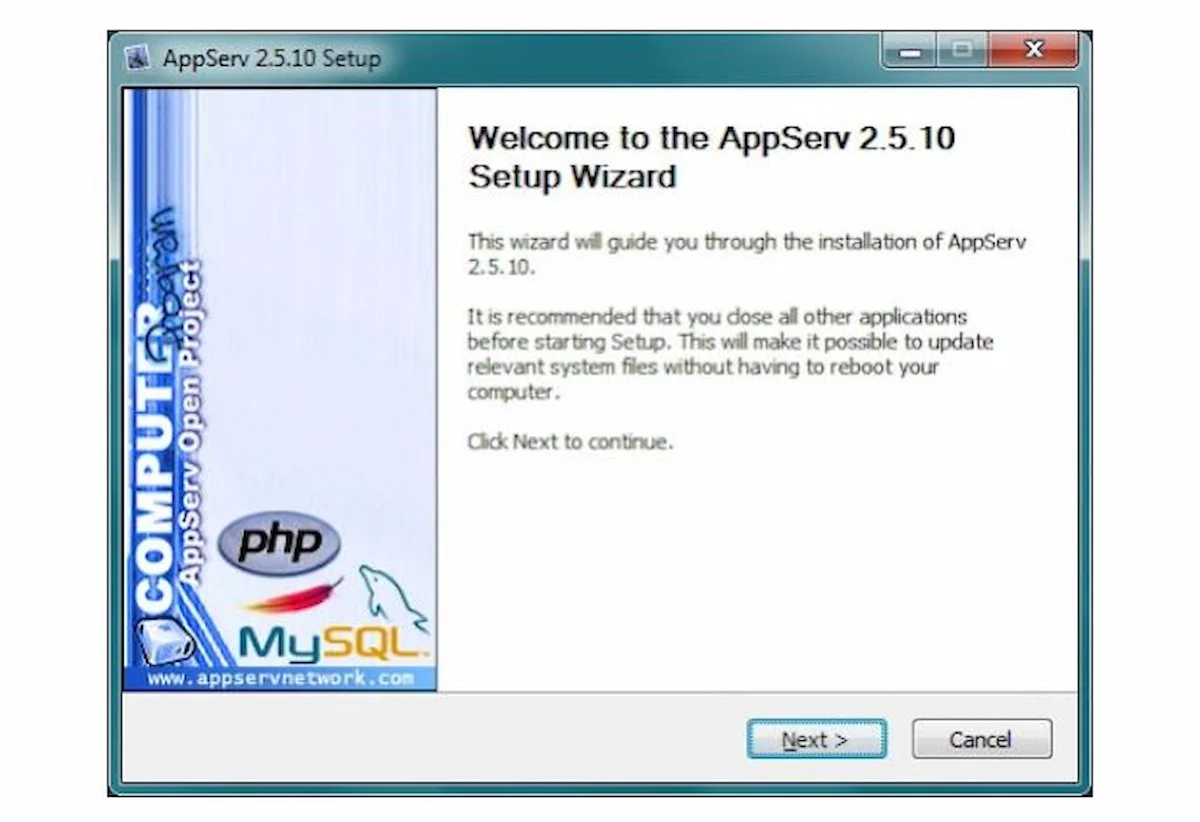Image resolution: width=1200 pixels, height=822 pixels.
Task: Cancel the AppServ installation
Action: point(981,740)
